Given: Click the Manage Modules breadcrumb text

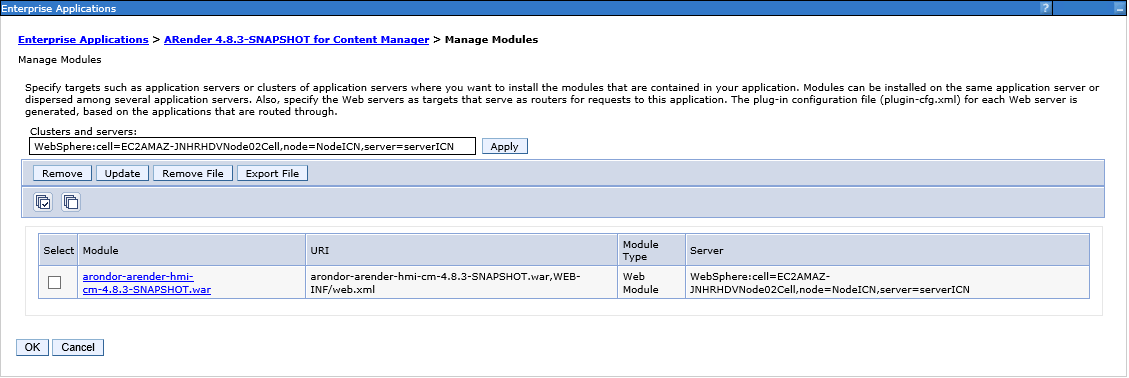Looking at the screenshot, I should (x=491, y=40).
